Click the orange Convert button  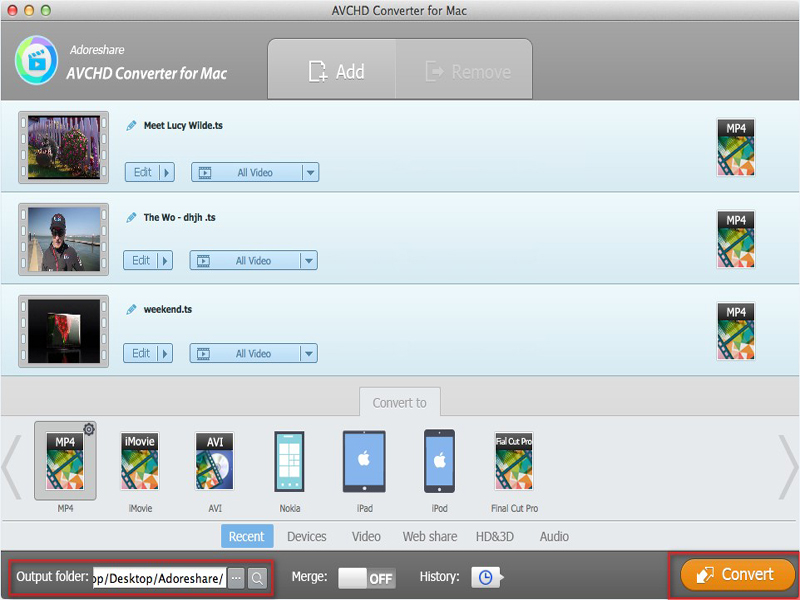pos(738,574)
